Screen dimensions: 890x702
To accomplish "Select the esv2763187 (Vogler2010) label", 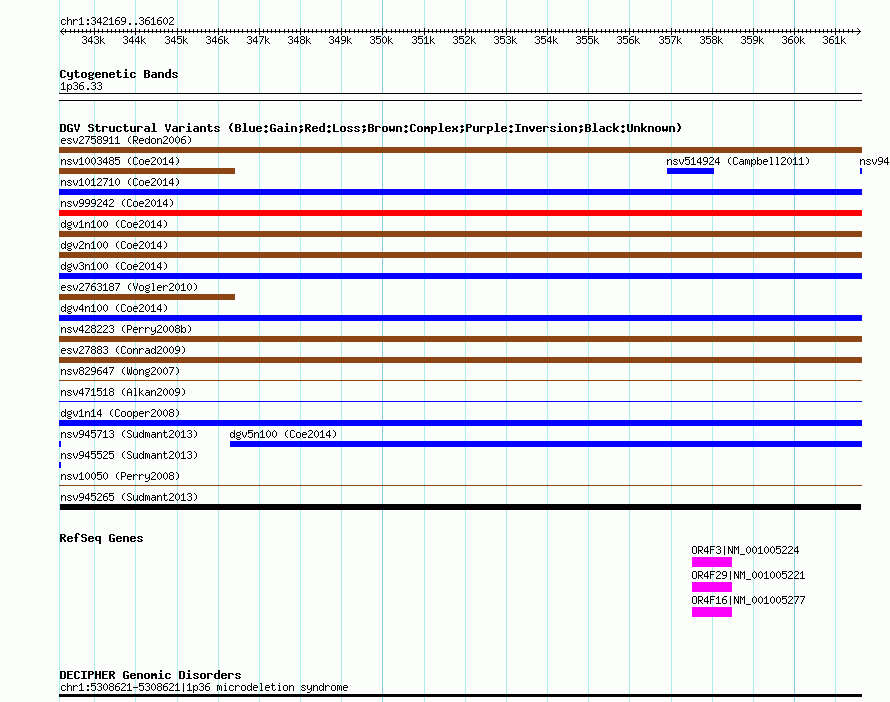I will coord(129,287).
